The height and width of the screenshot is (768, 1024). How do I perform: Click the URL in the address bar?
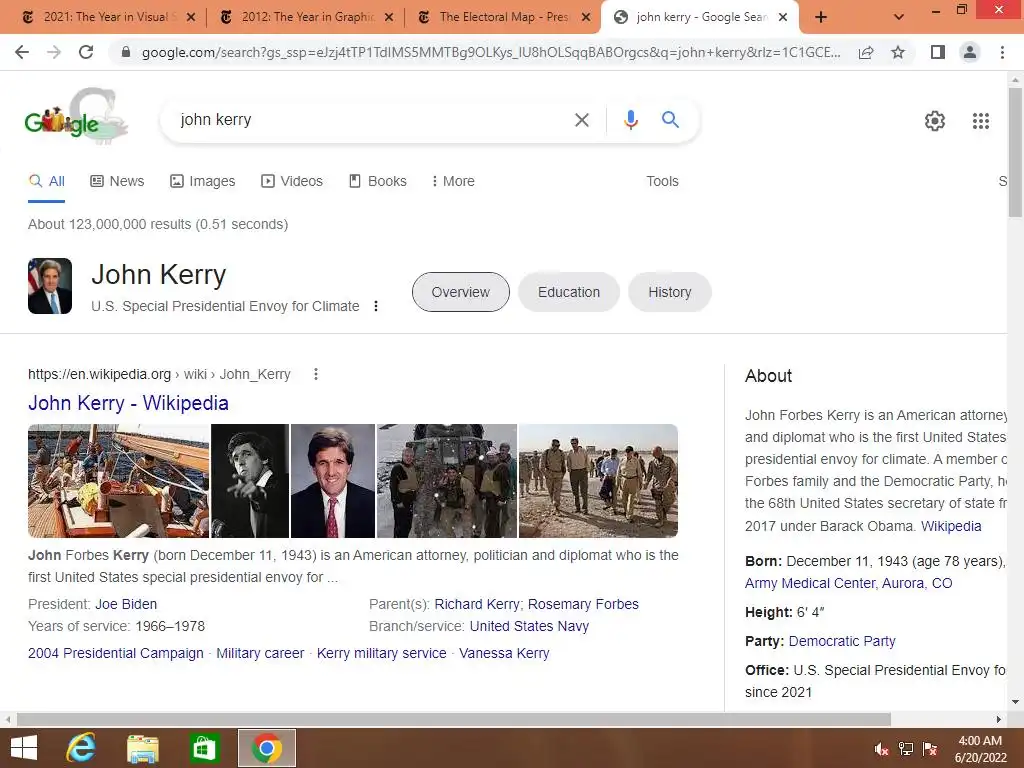coord(490,52)
